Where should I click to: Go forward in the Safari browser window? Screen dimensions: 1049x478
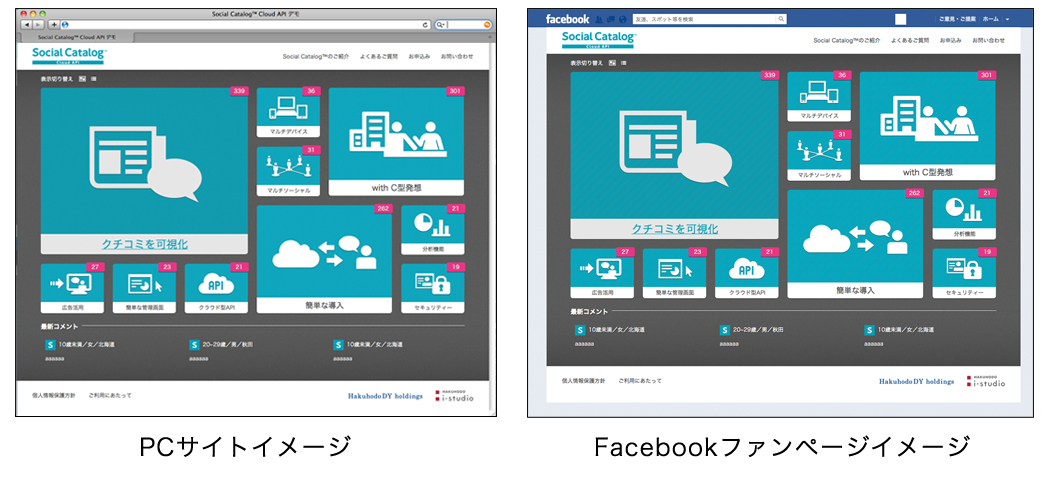(37, 24)
